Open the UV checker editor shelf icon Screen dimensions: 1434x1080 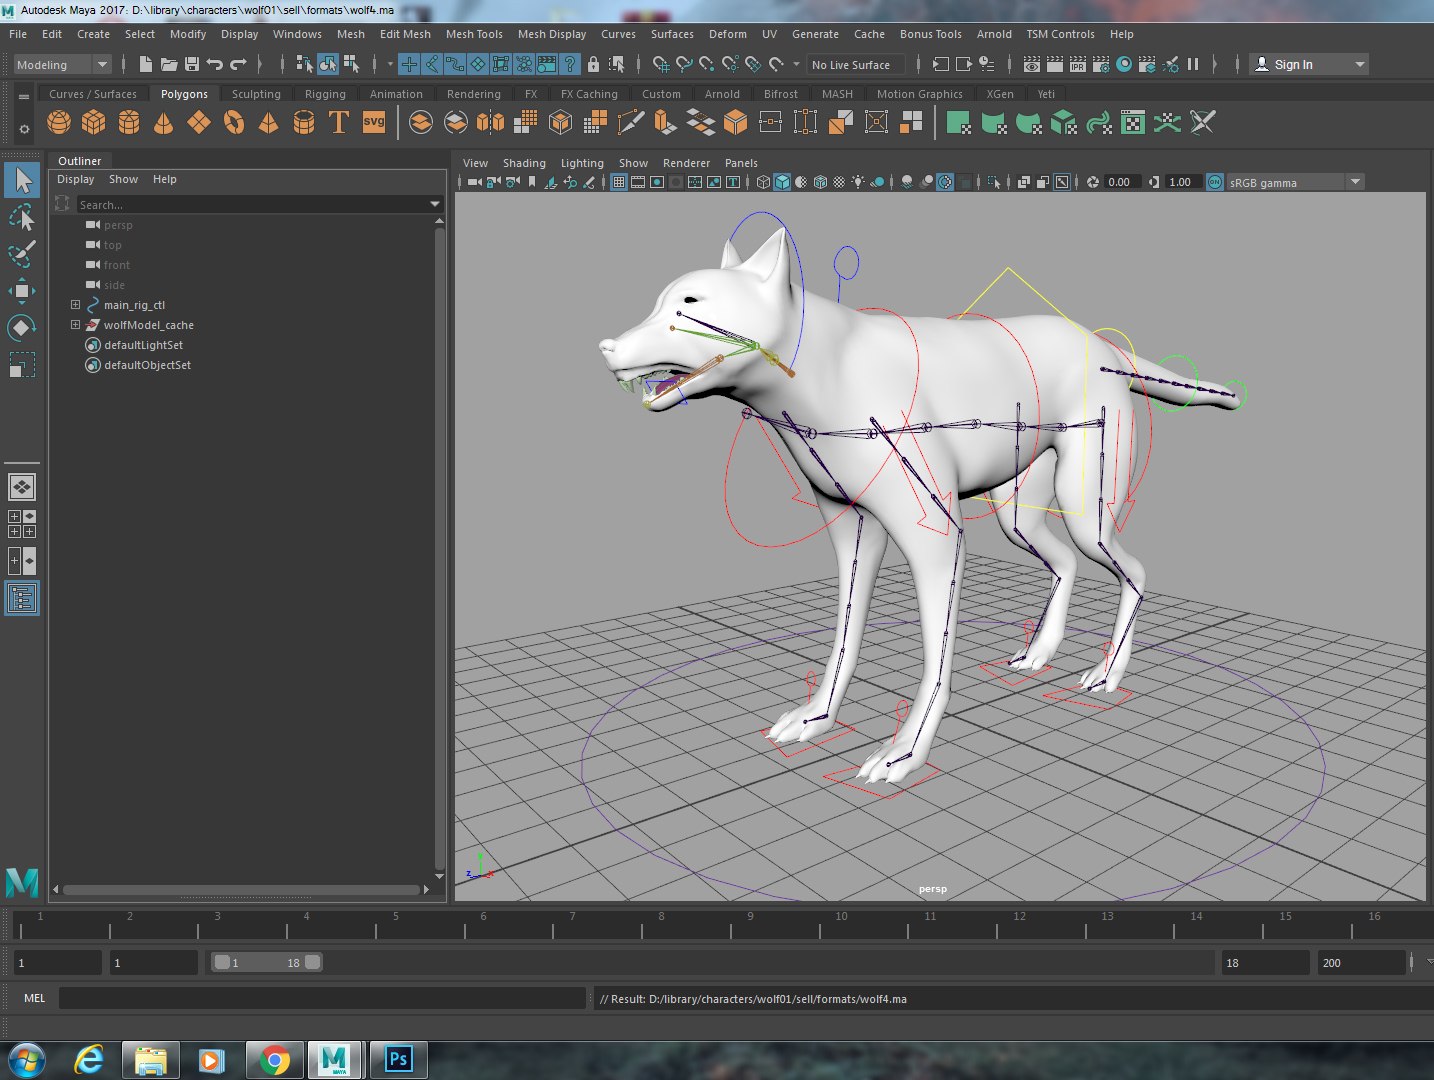tap(1133, 123)
